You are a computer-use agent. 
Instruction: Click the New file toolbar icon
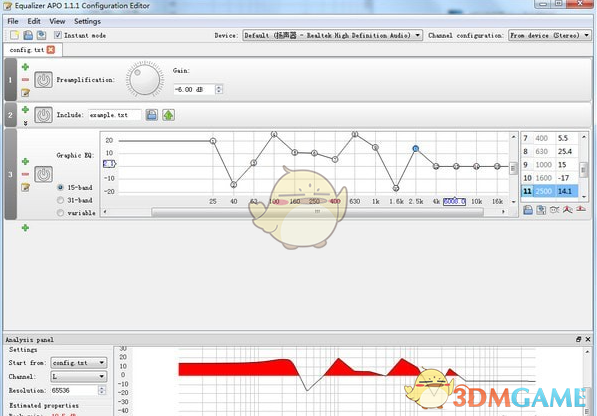tap(14, 35)
